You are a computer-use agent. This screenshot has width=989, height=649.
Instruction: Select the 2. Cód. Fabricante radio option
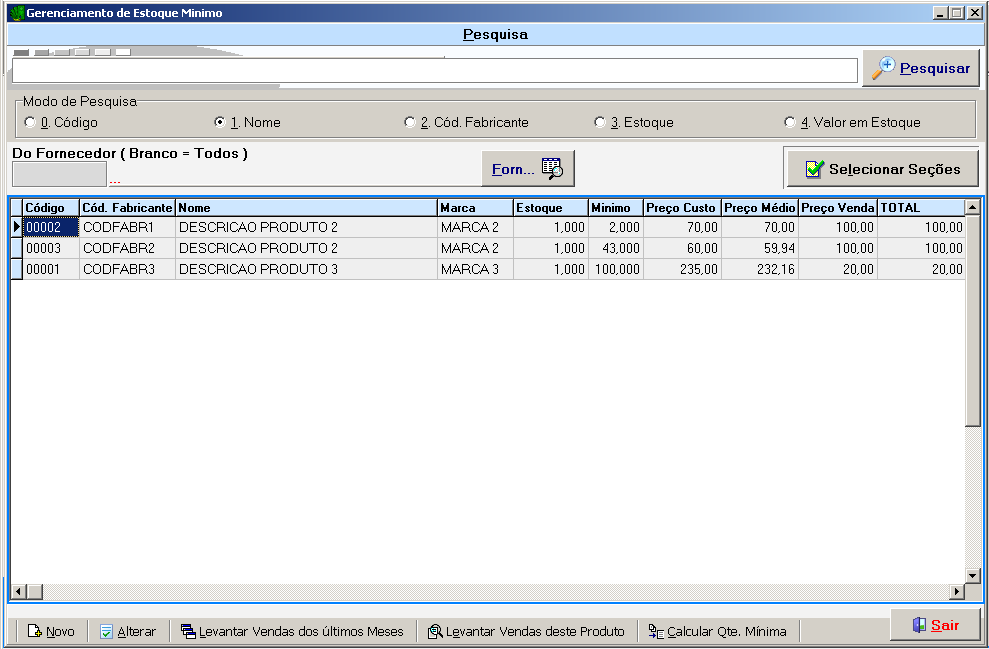[x=410, y=122]
